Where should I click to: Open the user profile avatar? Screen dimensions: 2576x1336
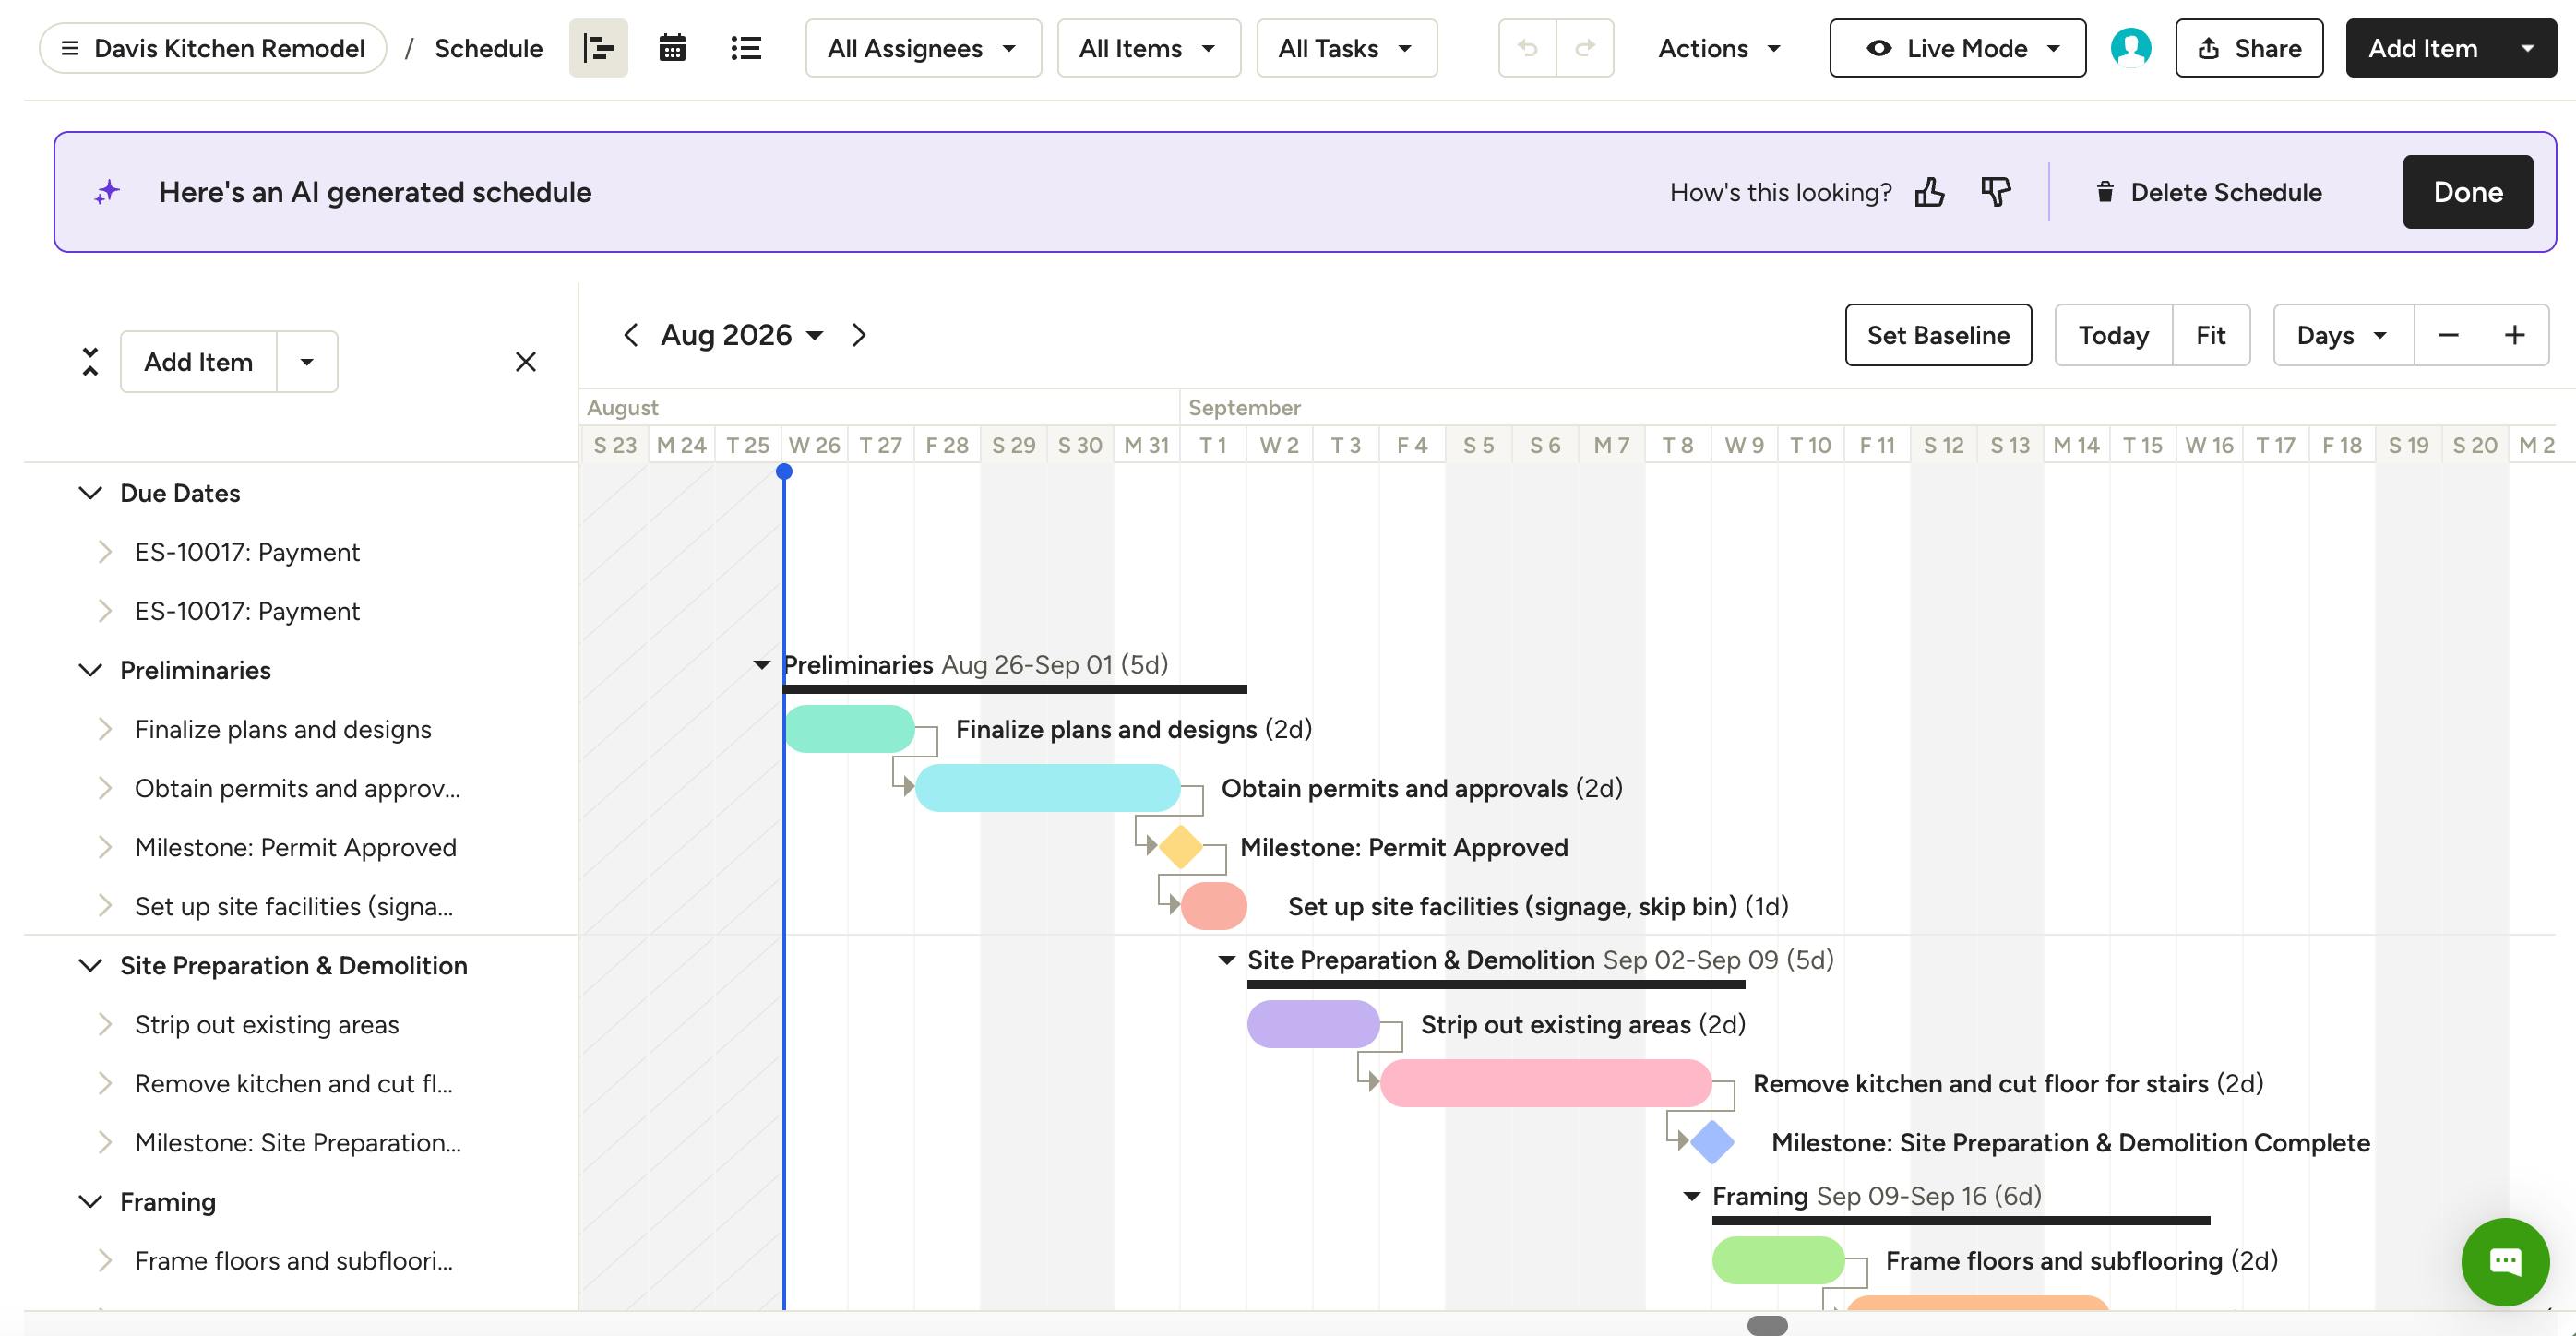2131,48
